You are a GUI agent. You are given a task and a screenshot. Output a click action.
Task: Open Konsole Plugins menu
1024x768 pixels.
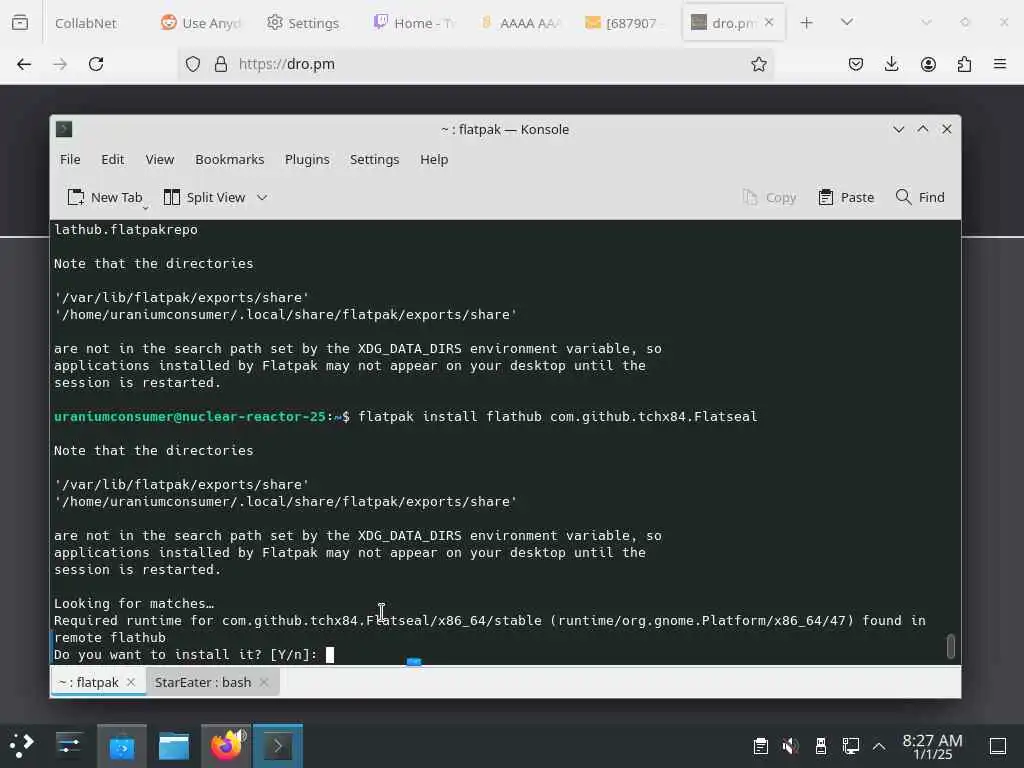pyautogui.click(x=307, y=159)
